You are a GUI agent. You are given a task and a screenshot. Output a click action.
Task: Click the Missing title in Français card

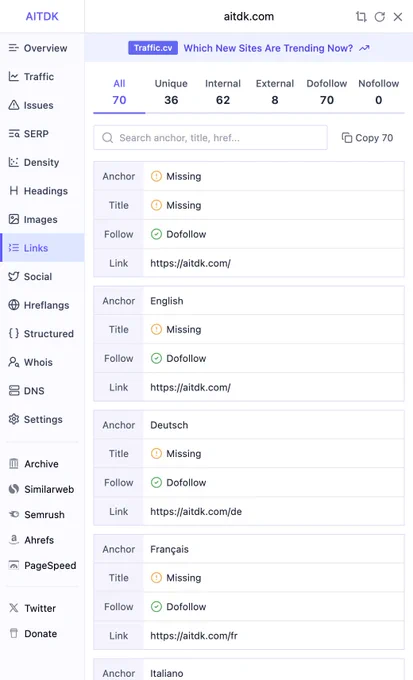184,578
